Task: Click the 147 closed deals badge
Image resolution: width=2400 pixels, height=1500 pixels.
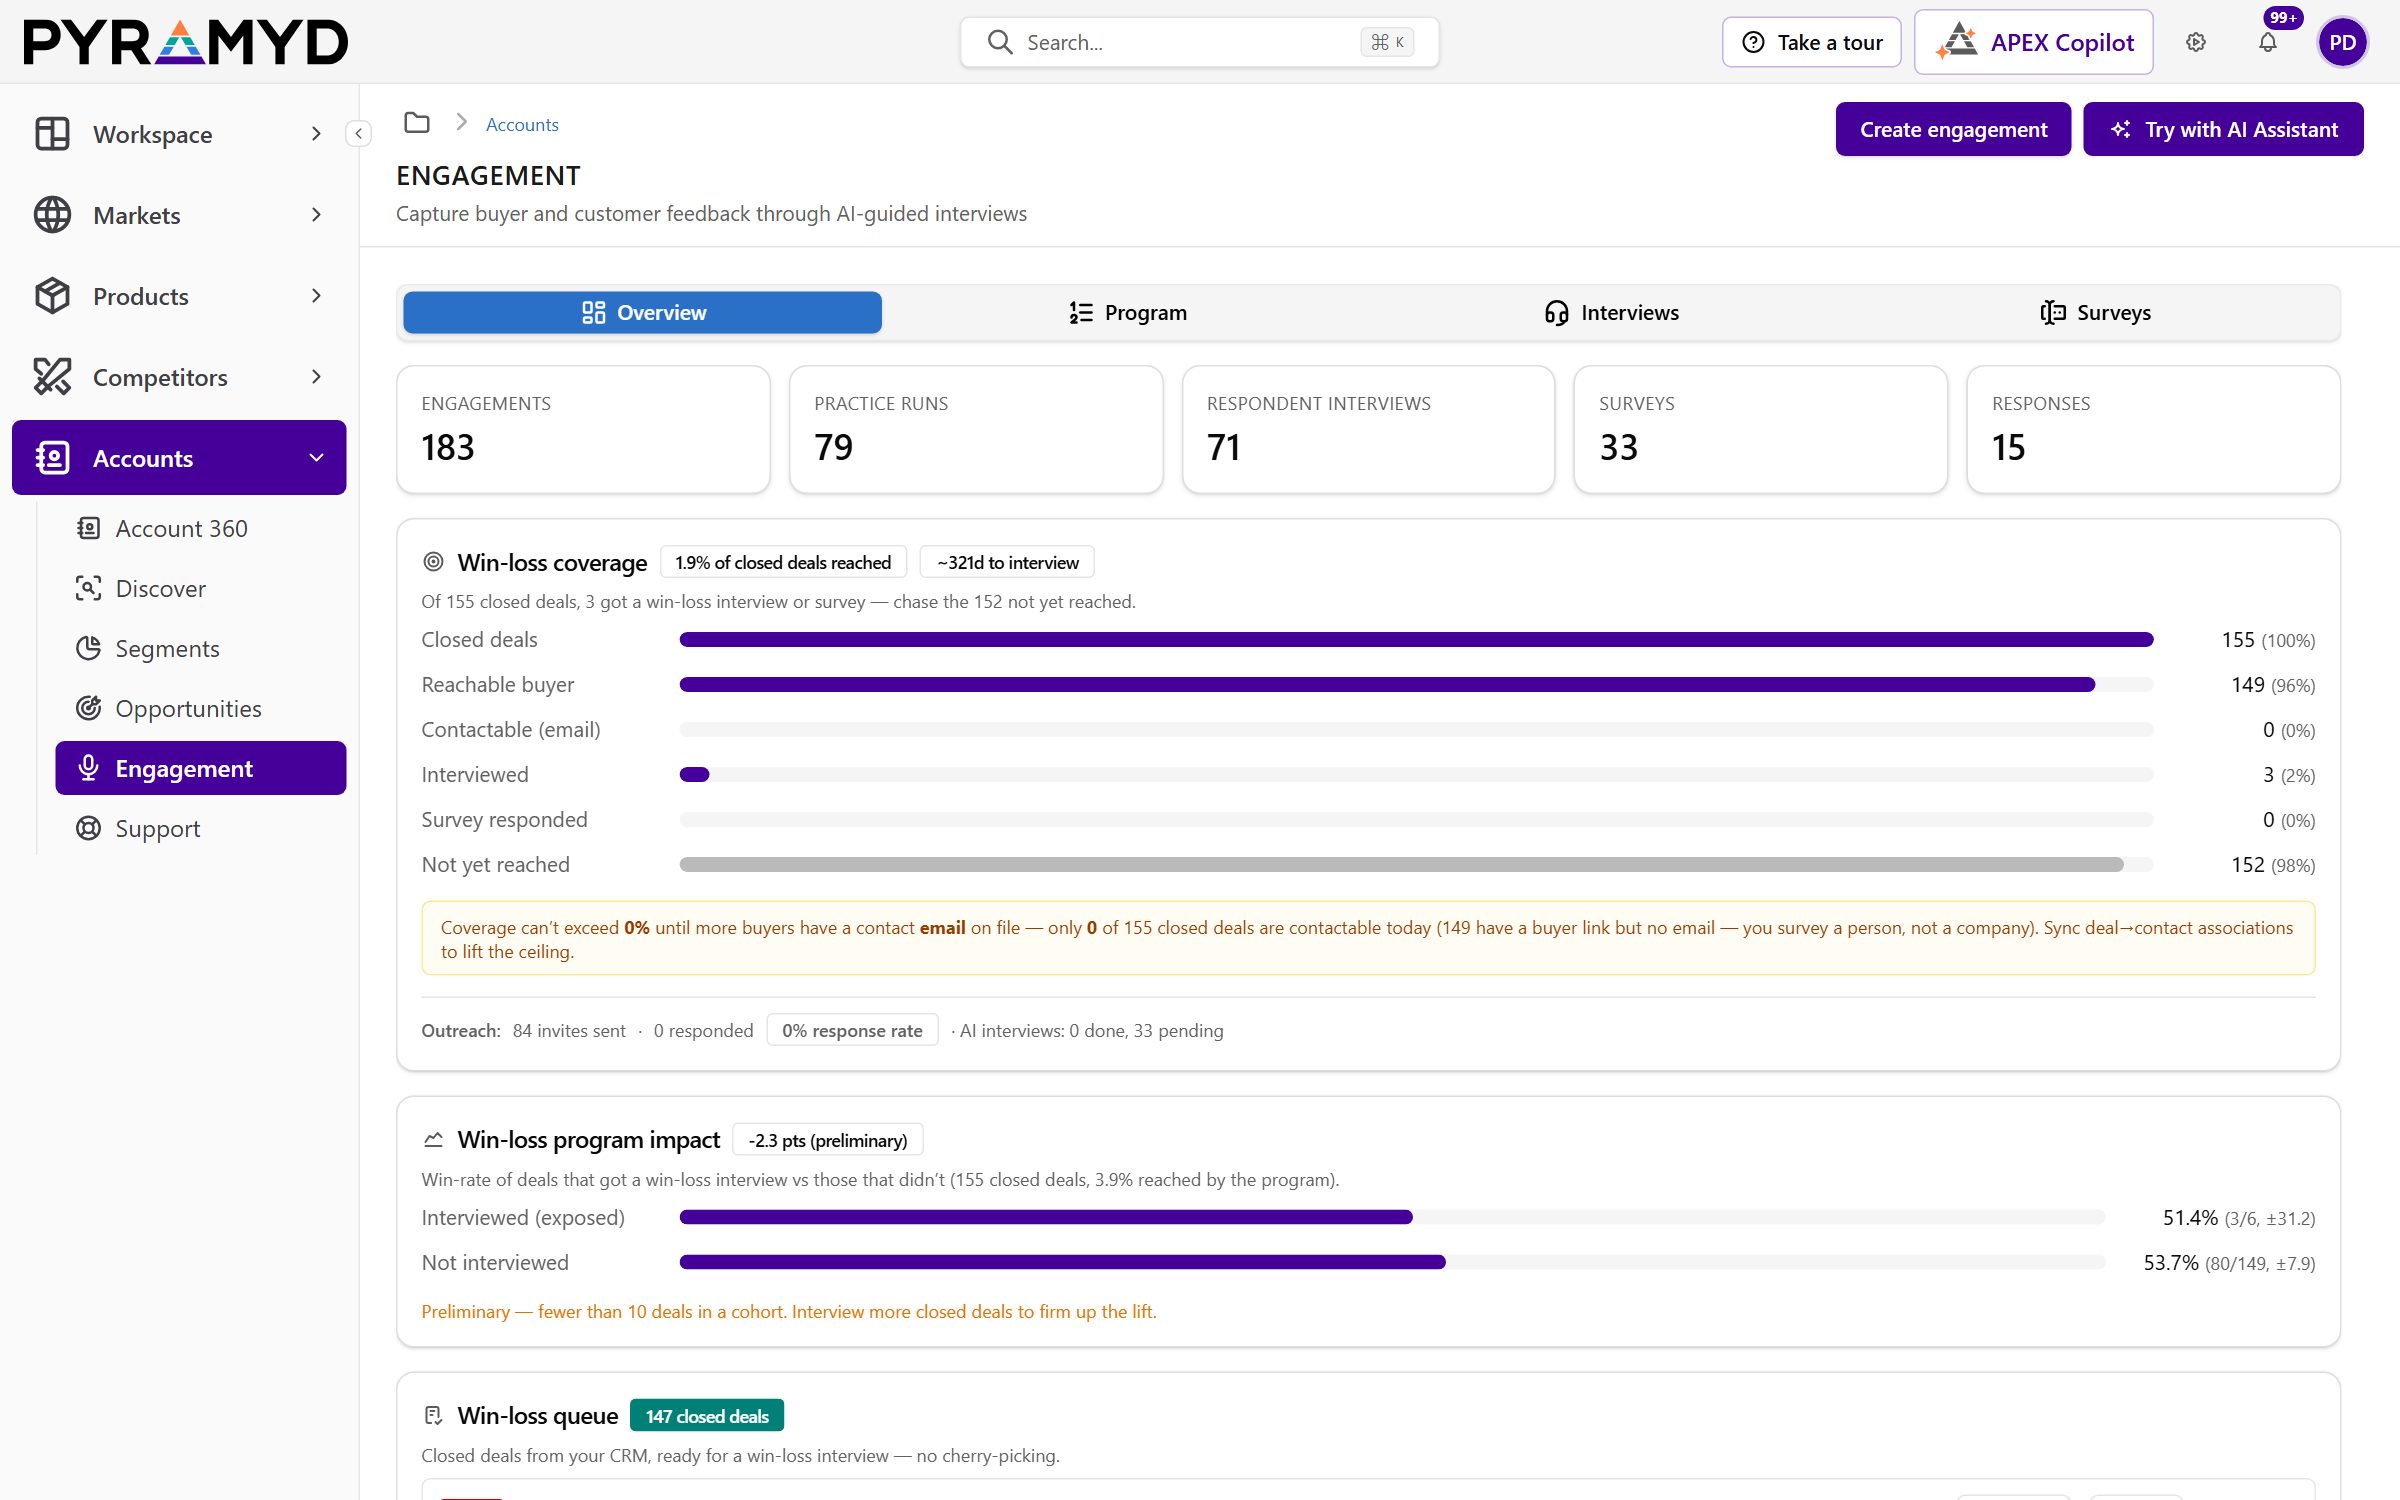Action: (x=707, y=1416)
